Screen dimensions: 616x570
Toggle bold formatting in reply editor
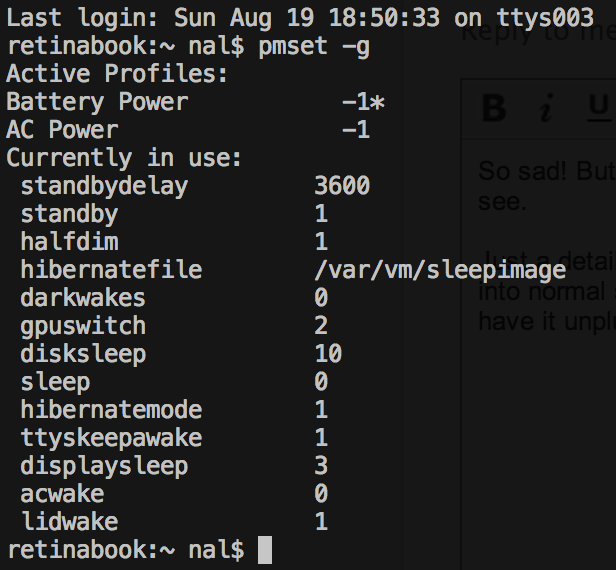(x=493, y=108)
